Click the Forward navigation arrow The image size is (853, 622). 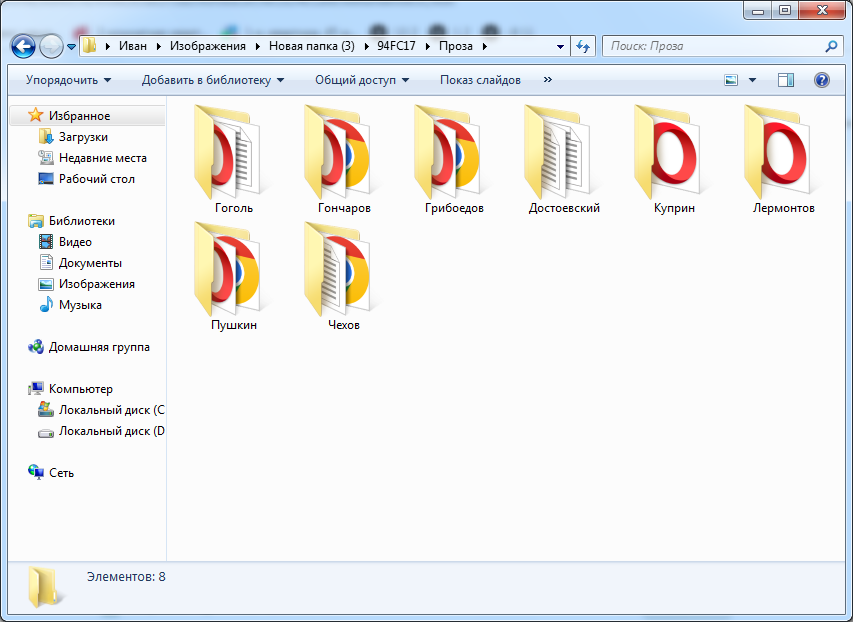pos(51,47)
